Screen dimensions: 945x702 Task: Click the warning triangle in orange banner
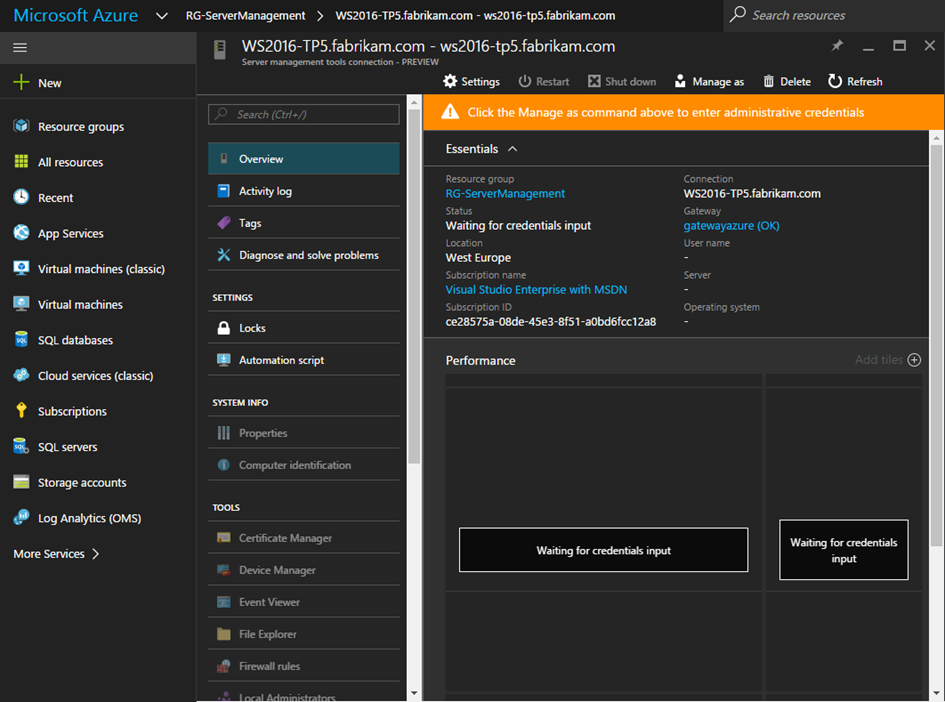450,112
